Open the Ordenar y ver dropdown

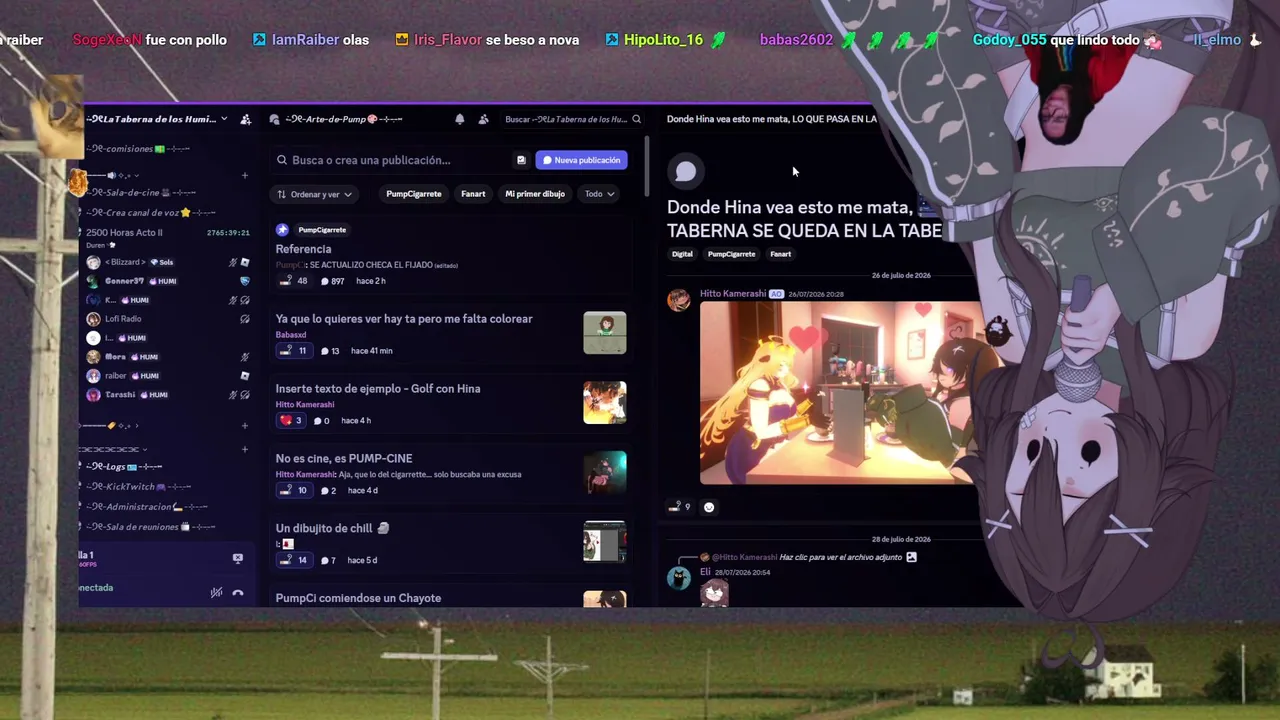click(x=314, y=194)
